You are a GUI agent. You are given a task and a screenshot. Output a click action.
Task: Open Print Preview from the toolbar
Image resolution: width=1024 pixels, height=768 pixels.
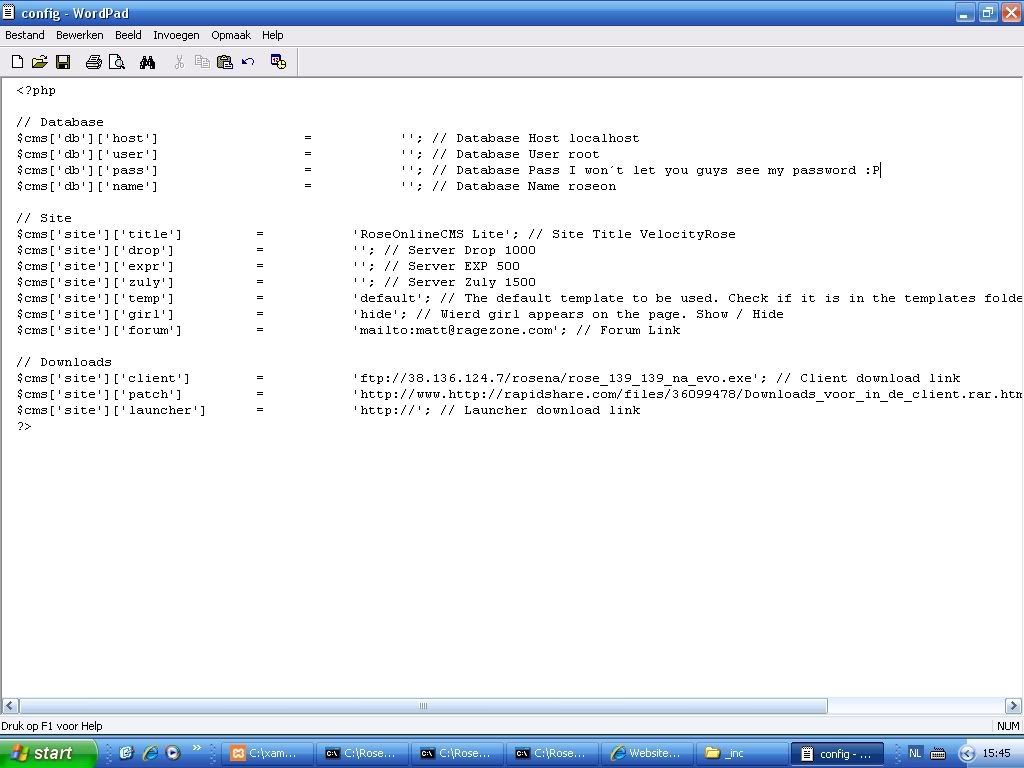117,62
